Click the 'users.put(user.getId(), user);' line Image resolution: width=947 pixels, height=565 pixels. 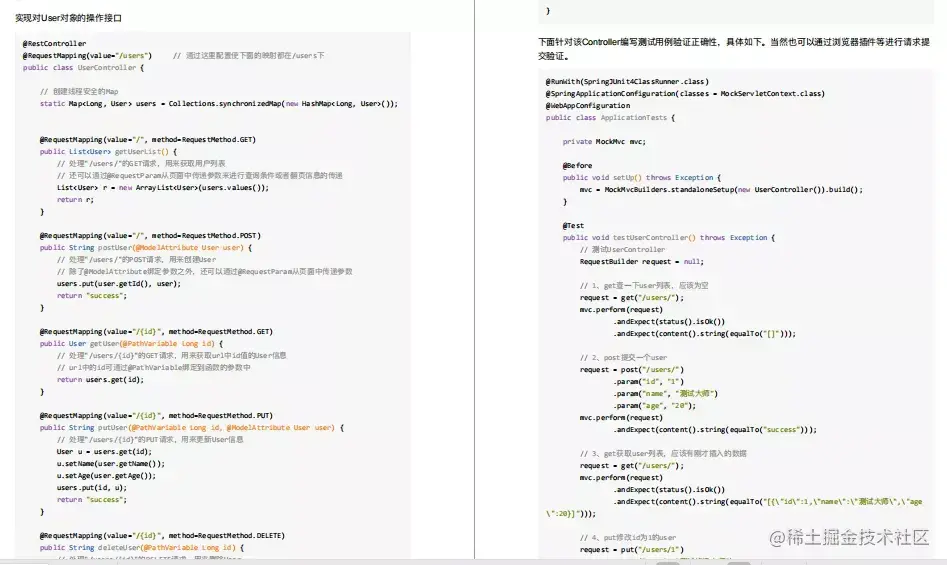click(119, 284)
